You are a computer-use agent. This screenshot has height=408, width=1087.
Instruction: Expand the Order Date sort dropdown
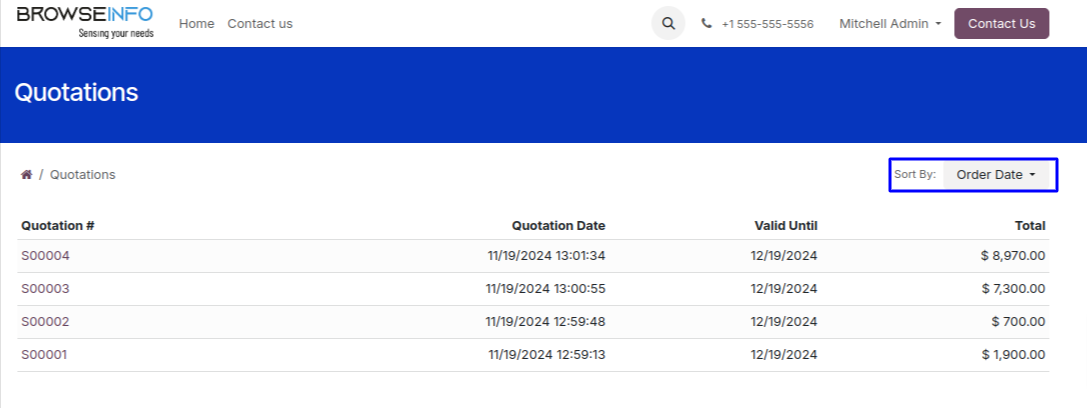pos(996,175)
